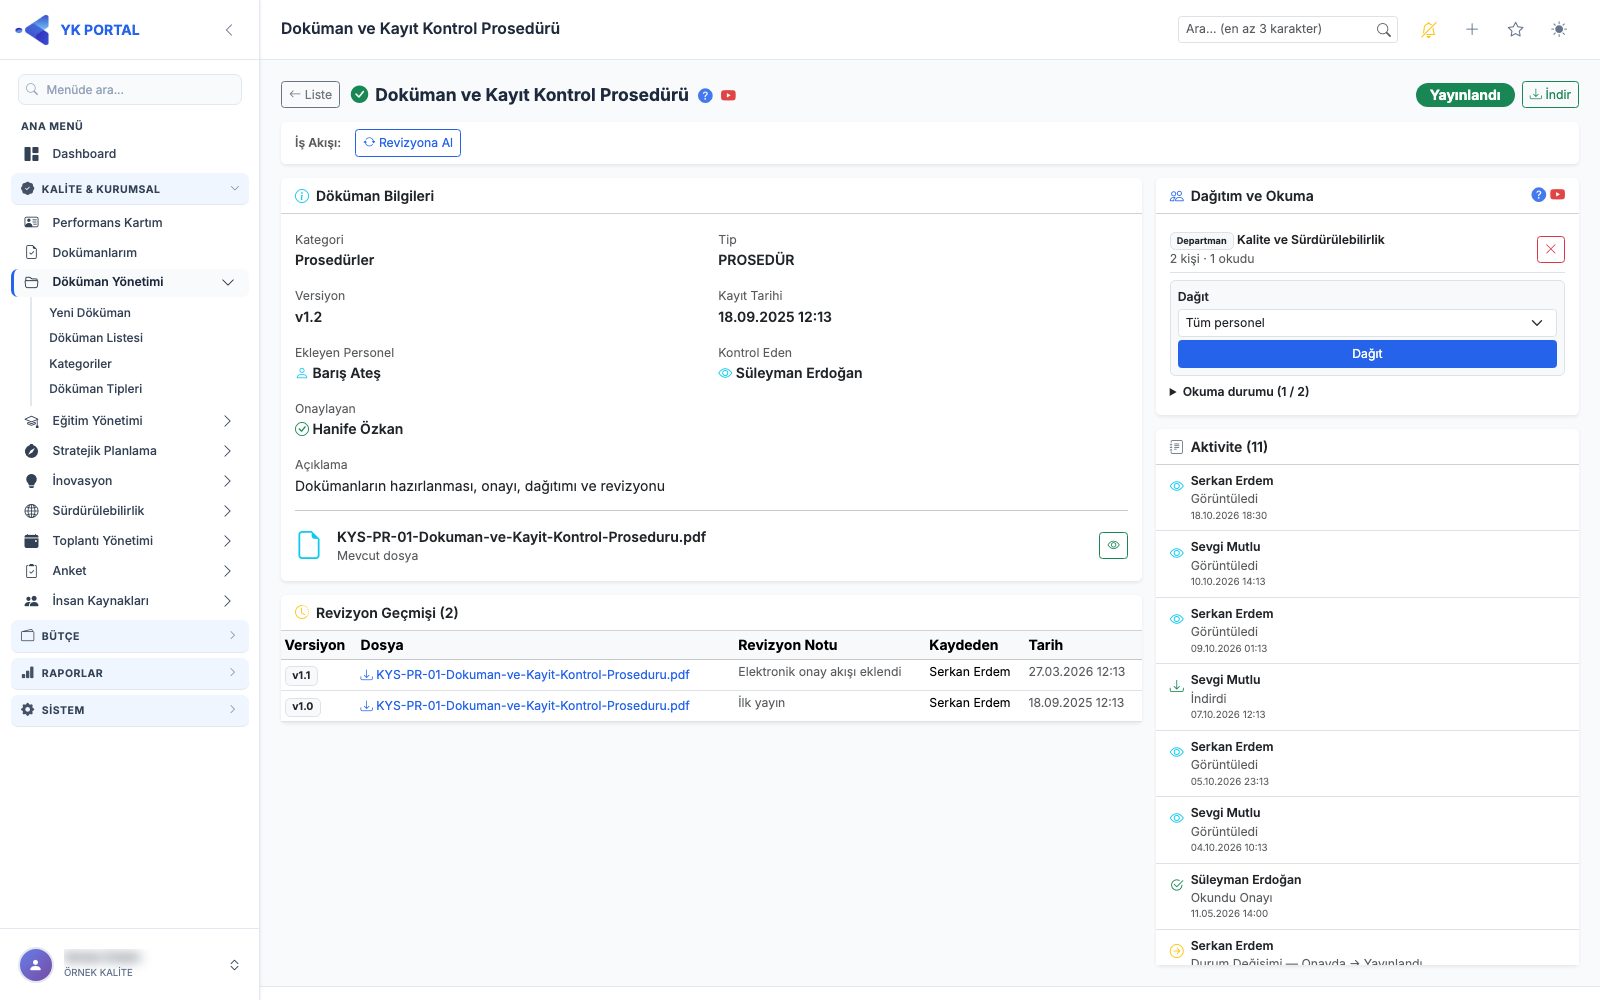Click the YK PORTAL logo

[78, 30]
